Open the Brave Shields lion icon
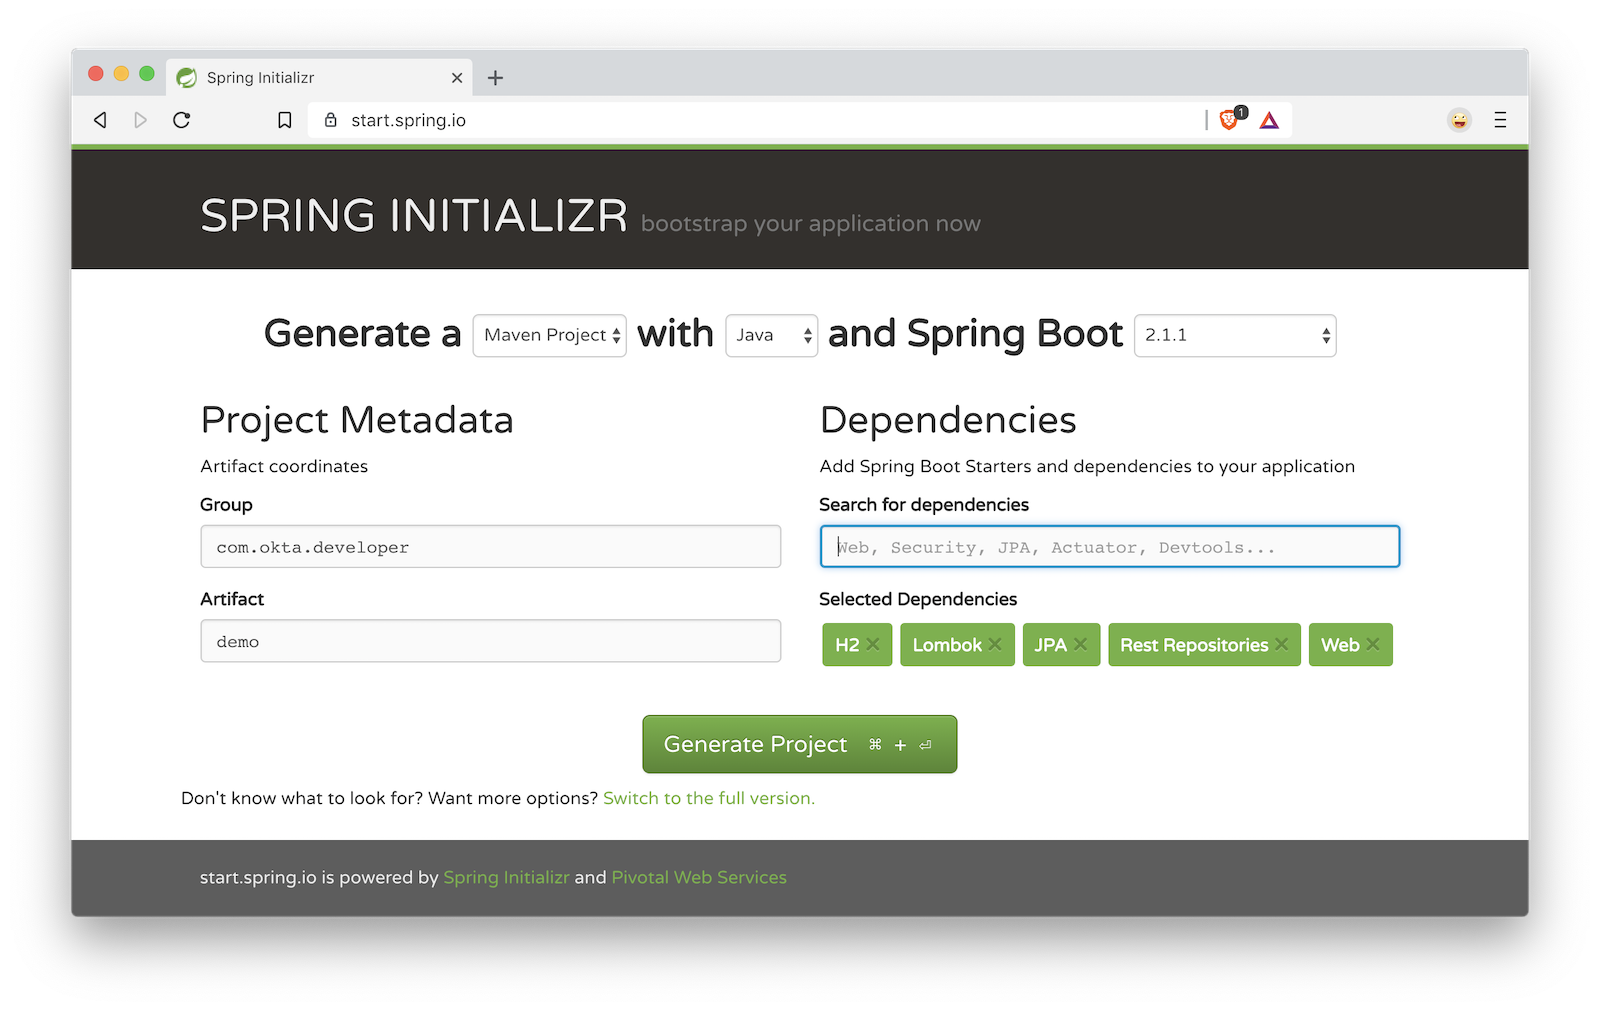Screen dimensions: 1600x1011 (x=1230, y=120)
